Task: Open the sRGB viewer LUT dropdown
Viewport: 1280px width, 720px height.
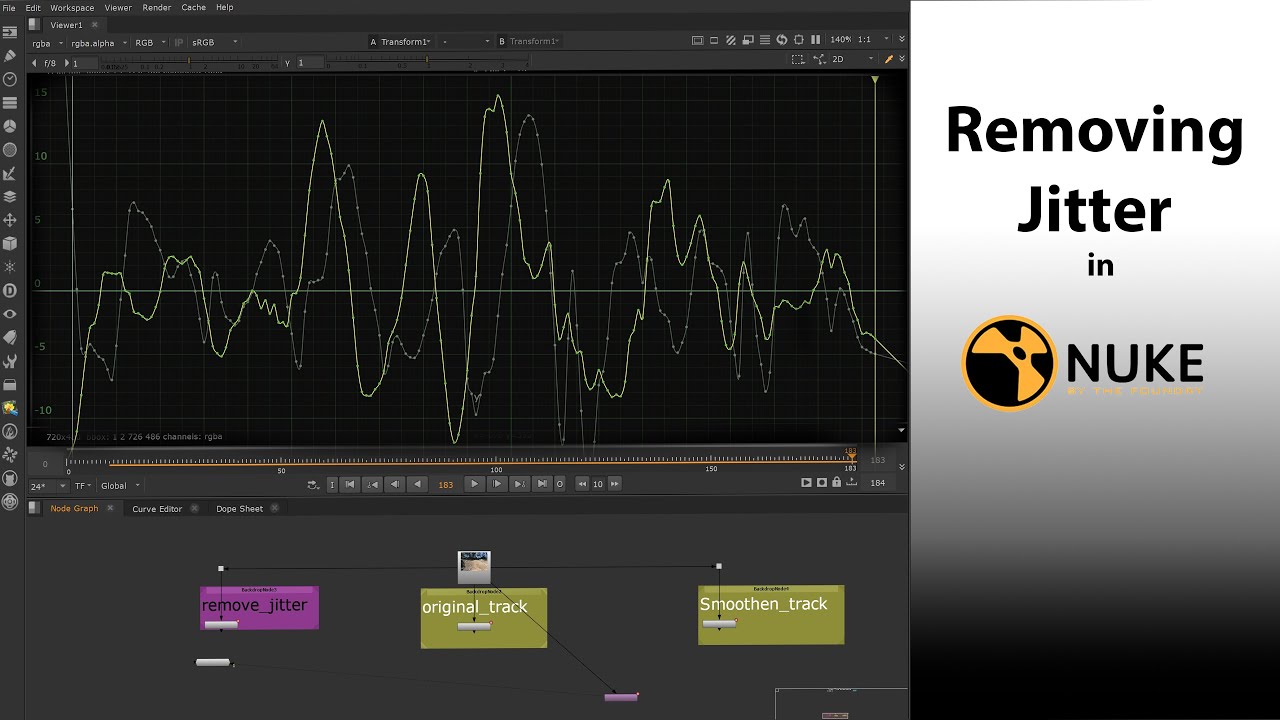Action: click(x=215, y=42)
